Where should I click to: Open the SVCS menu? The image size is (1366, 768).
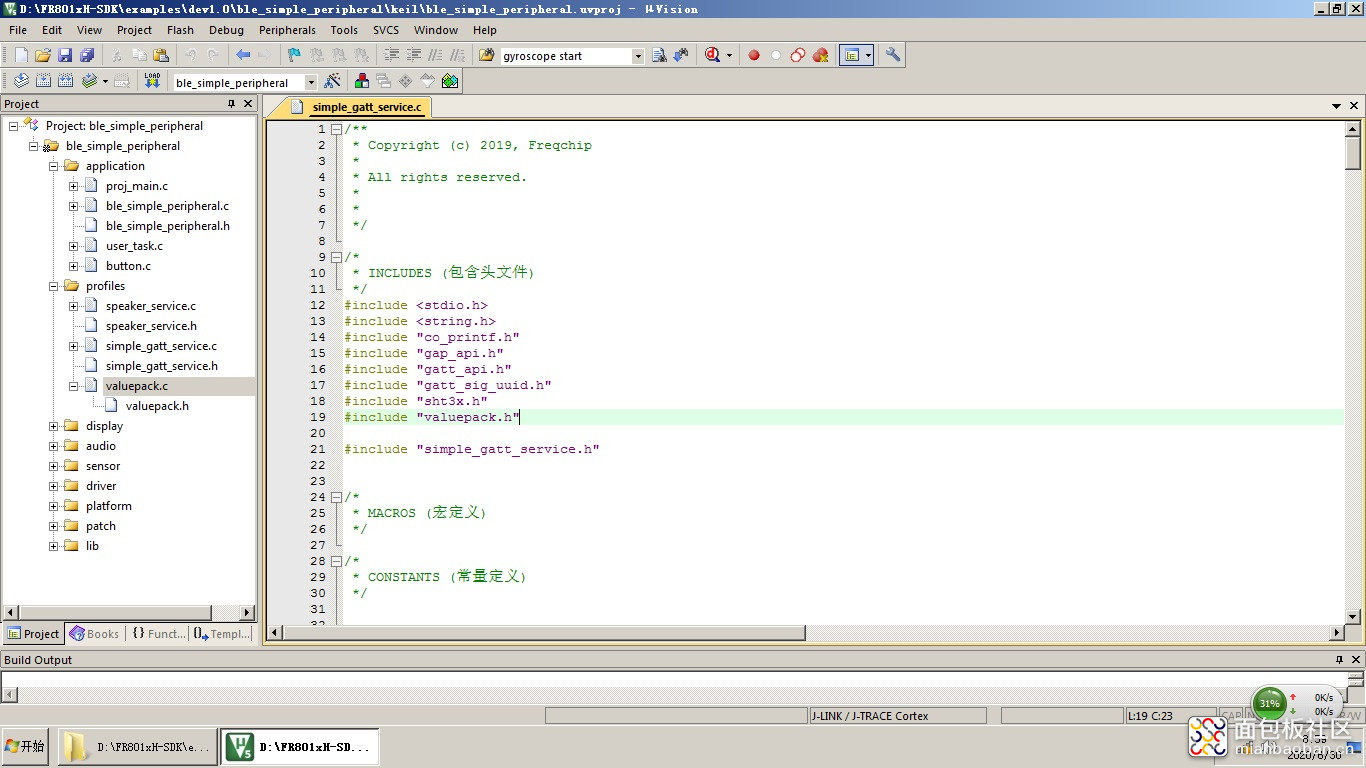click(386, 30)
